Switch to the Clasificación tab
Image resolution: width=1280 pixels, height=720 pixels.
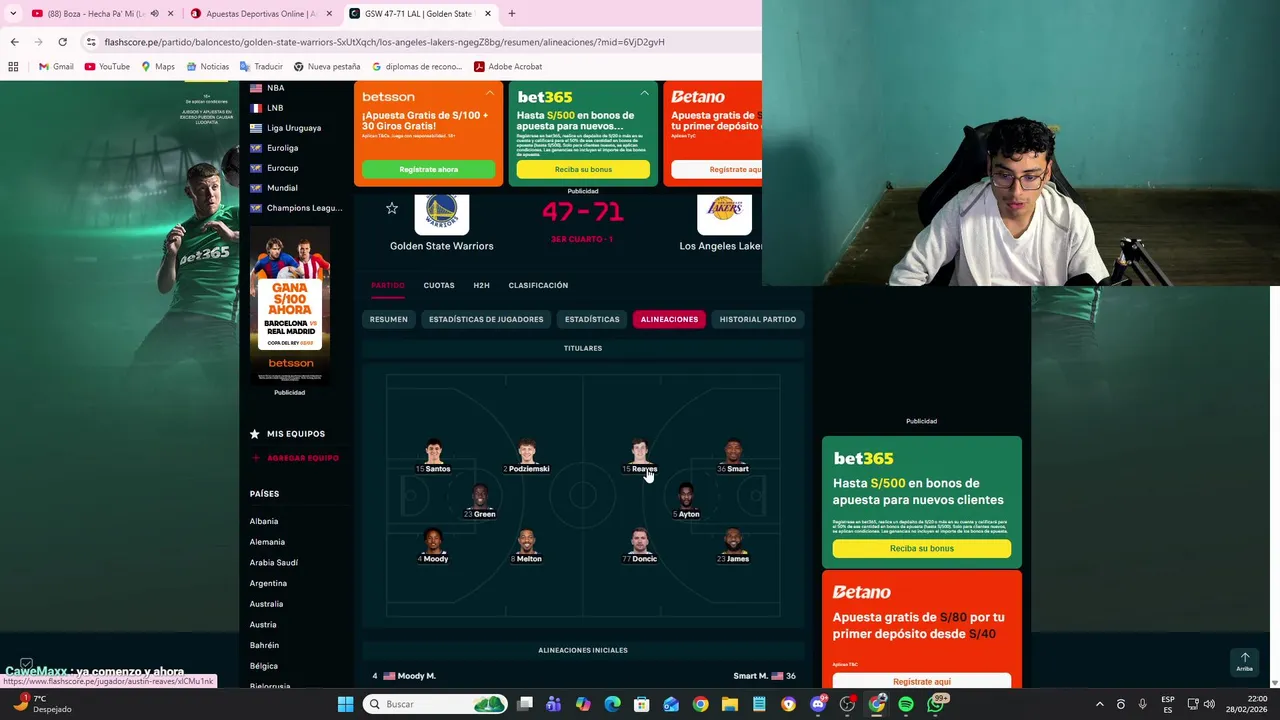(x=538, y=285)
